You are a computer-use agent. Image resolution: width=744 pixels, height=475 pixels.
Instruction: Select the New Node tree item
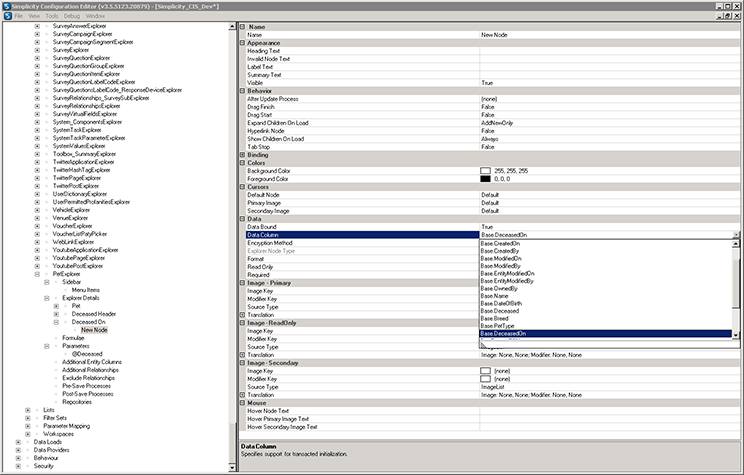pos(94,330)
